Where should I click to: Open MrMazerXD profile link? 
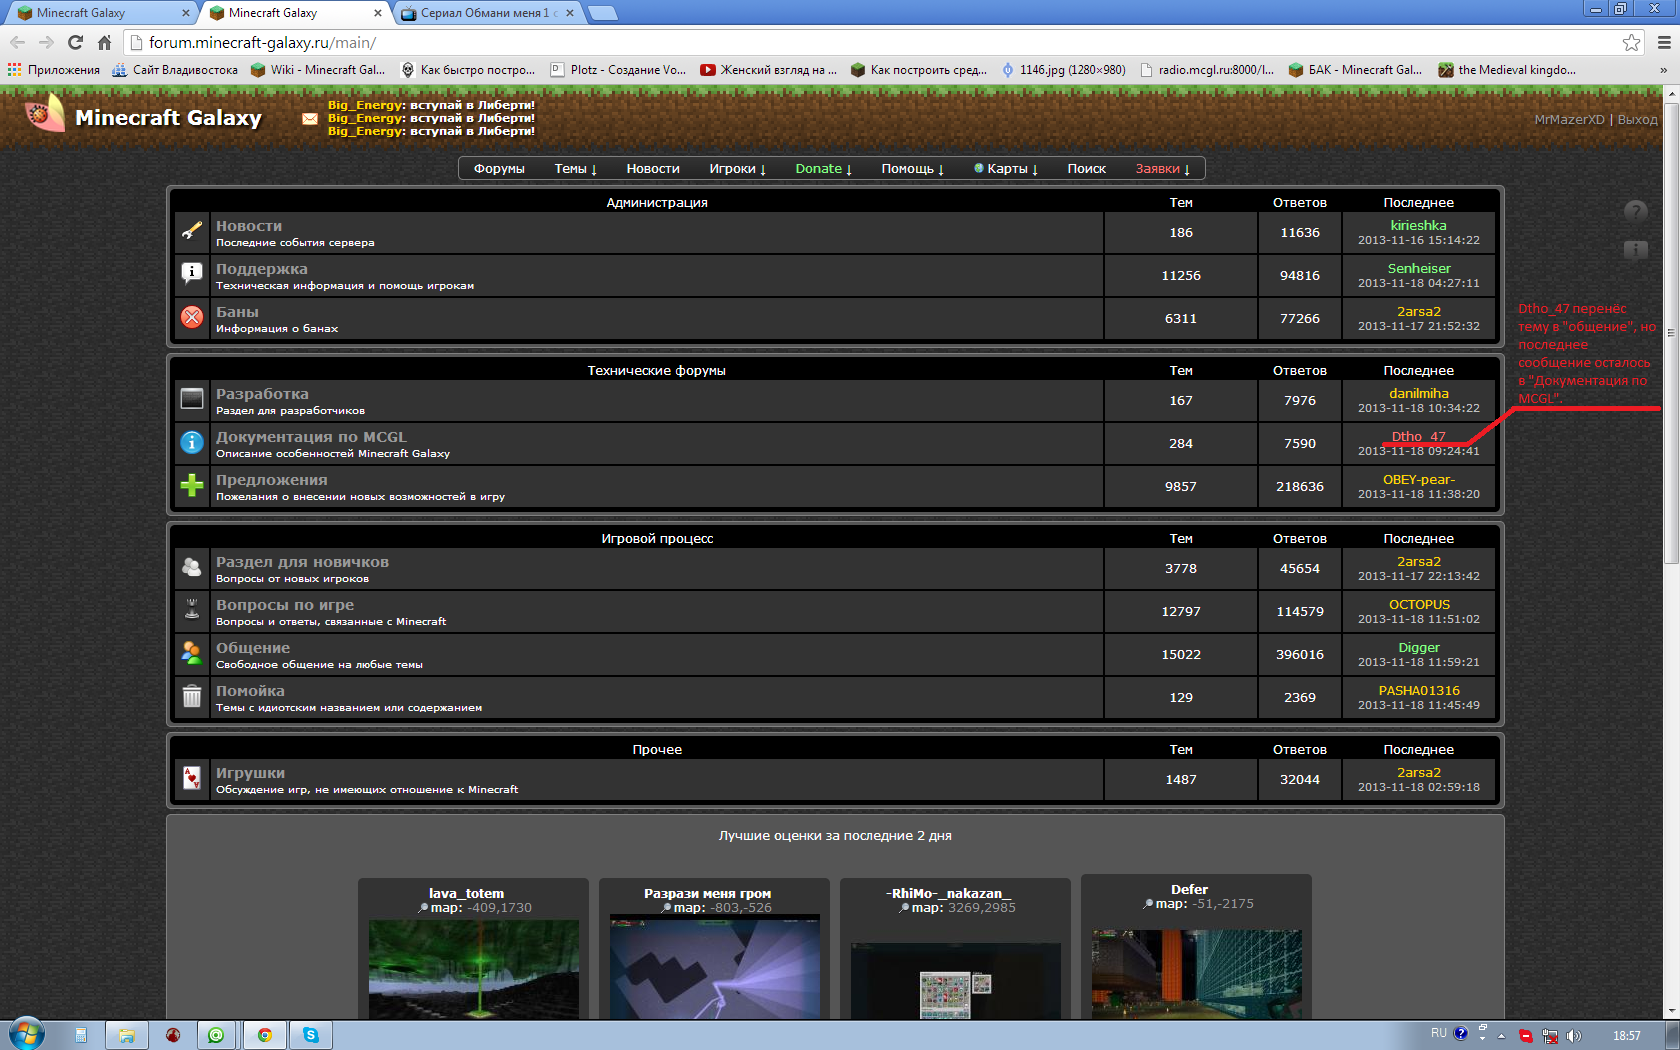click(x=1569, y=119)
